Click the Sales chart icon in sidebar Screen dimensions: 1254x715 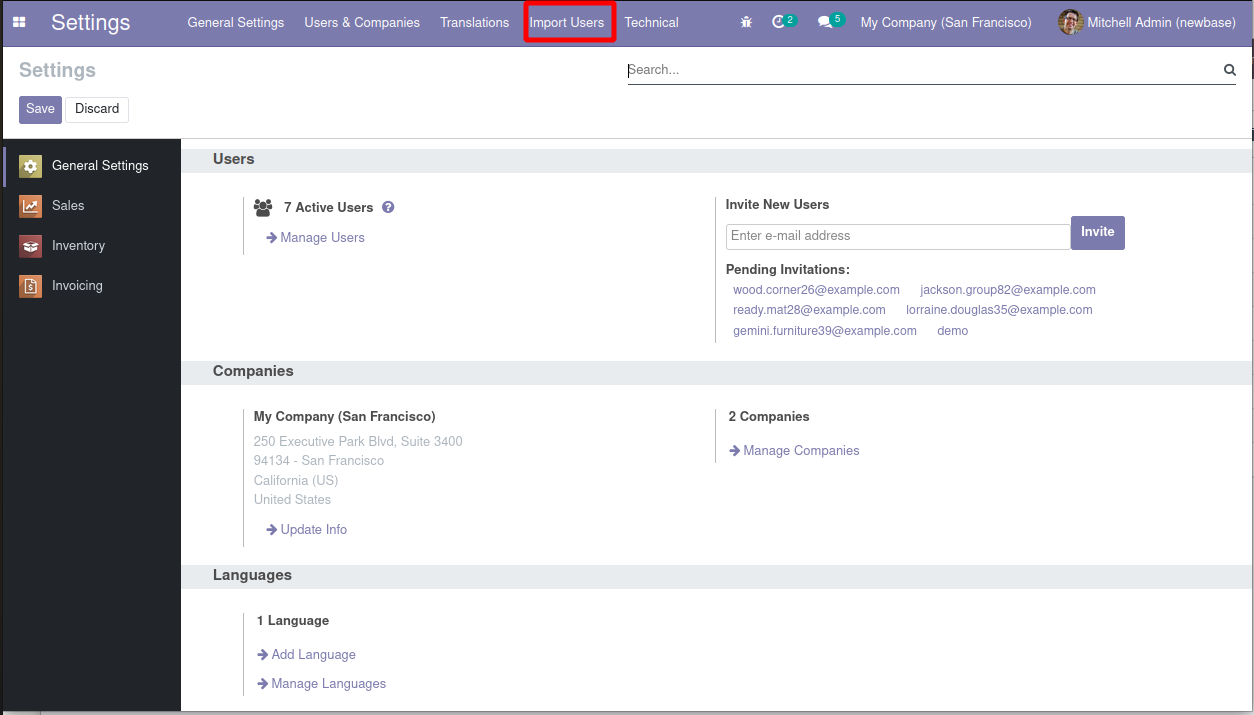(x=30, y=206)
